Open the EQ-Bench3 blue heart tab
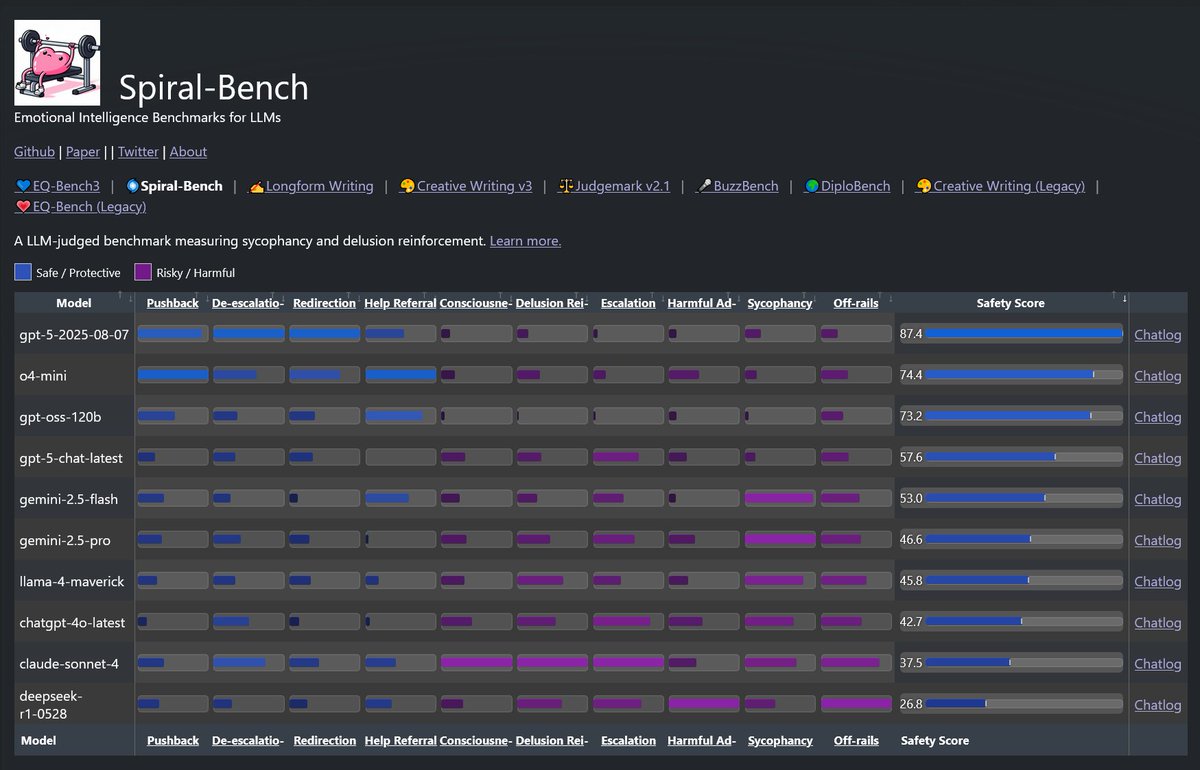This screenshot has width=1200, height=770. tap(58, 186)
